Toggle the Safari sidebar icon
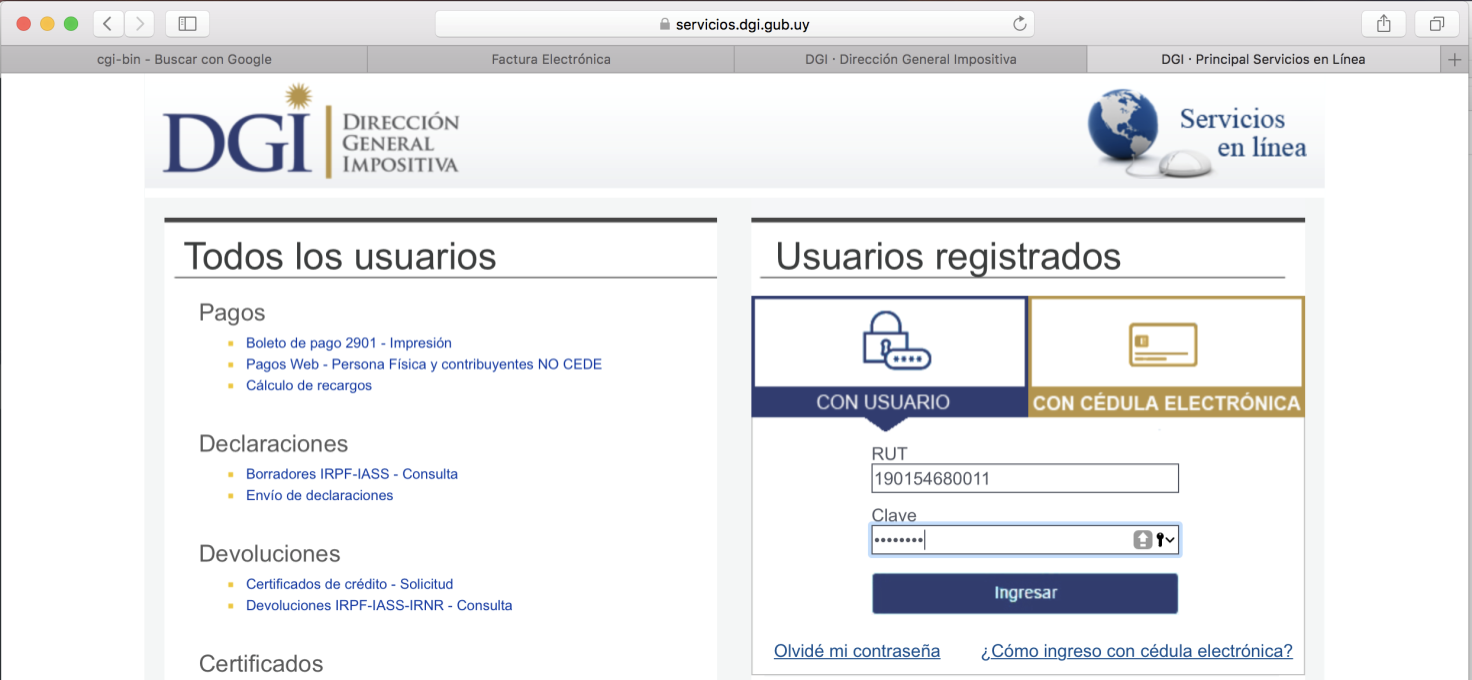Image resolution: width=1472 pixels, height=680 pixels. [x=187, y=24]
